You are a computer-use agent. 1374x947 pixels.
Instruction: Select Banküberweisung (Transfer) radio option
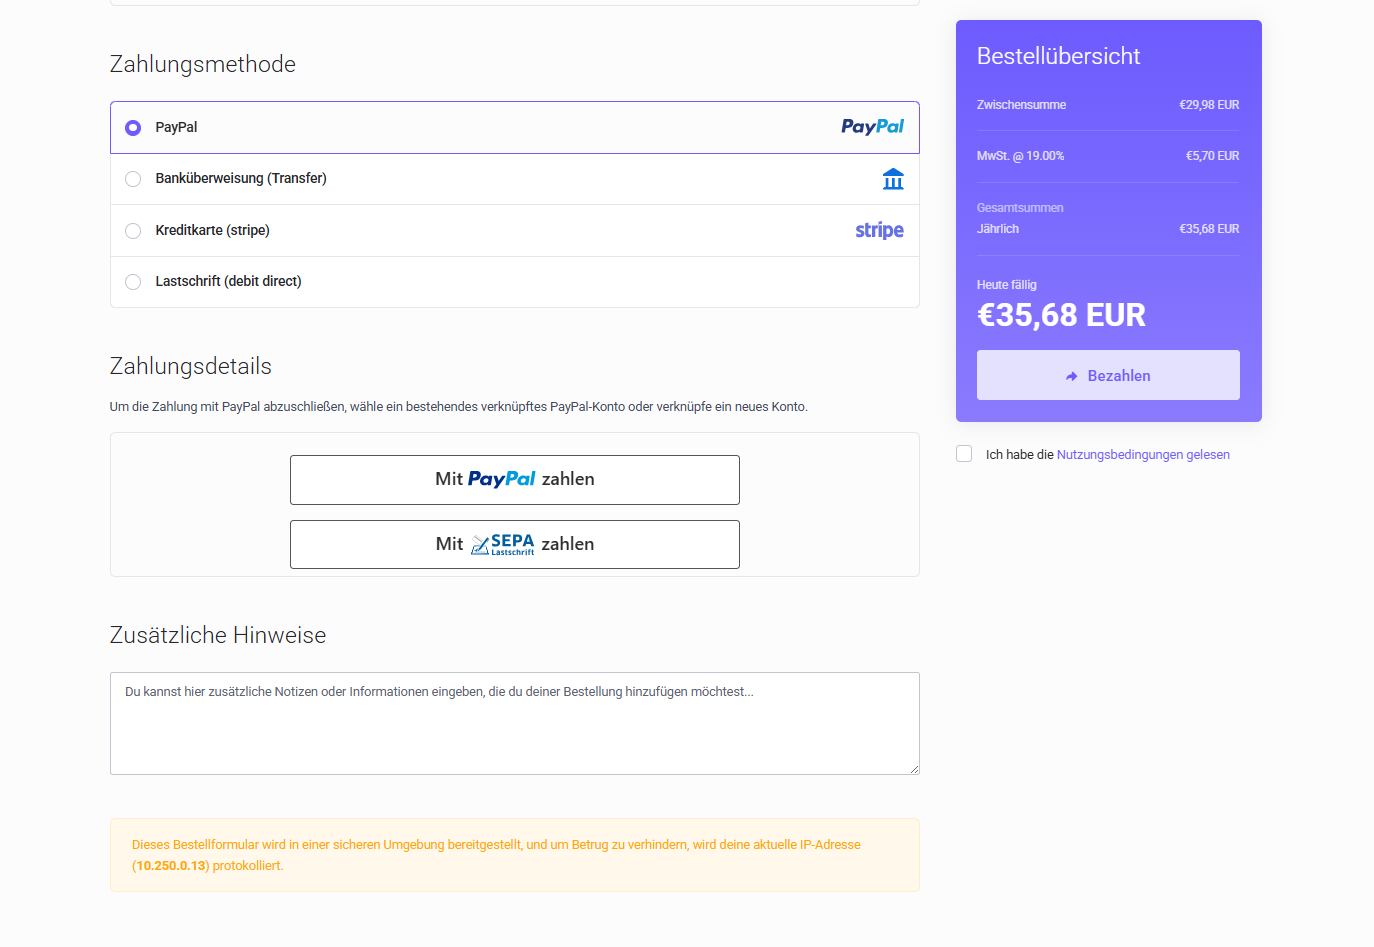click(133, 179)
